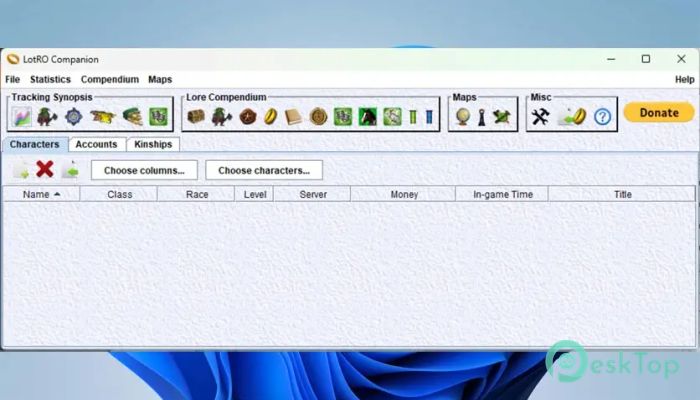Open the levelling chart icon in Tracking Synopsis
This screenshot has height=400, width=700.
[x=21, y=117]
